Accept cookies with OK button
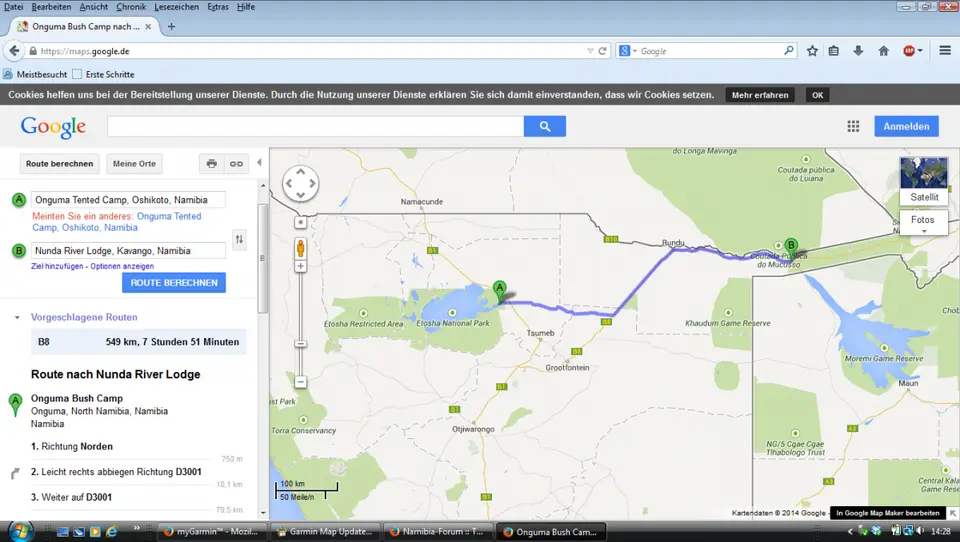This screenshot has height=542, width=960. click(x=817, y=95)
